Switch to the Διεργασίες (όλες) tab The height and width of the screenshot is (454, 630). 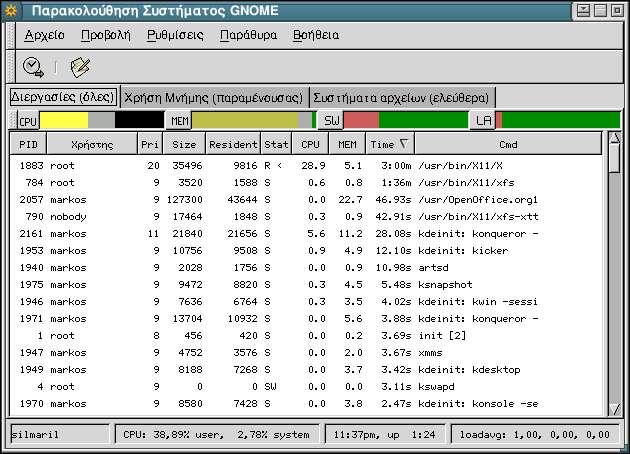click(x=63, y=97)
